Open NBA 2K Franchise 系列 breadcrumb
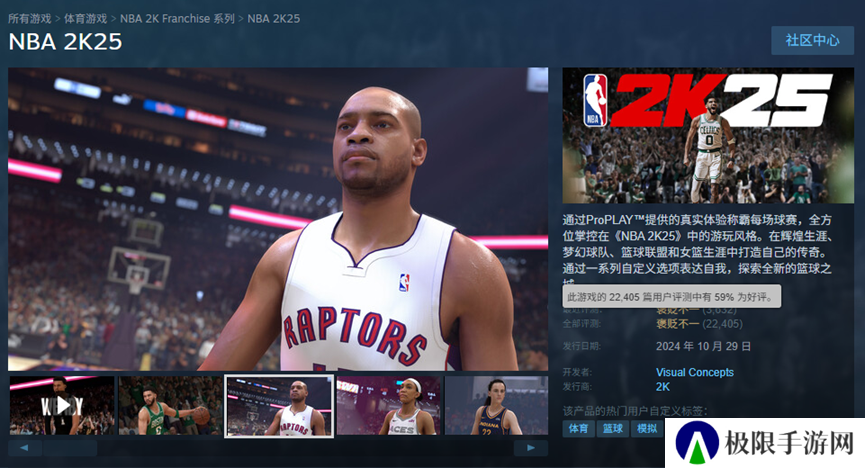The width and height of the screenshot is (865, 468). 177,18
